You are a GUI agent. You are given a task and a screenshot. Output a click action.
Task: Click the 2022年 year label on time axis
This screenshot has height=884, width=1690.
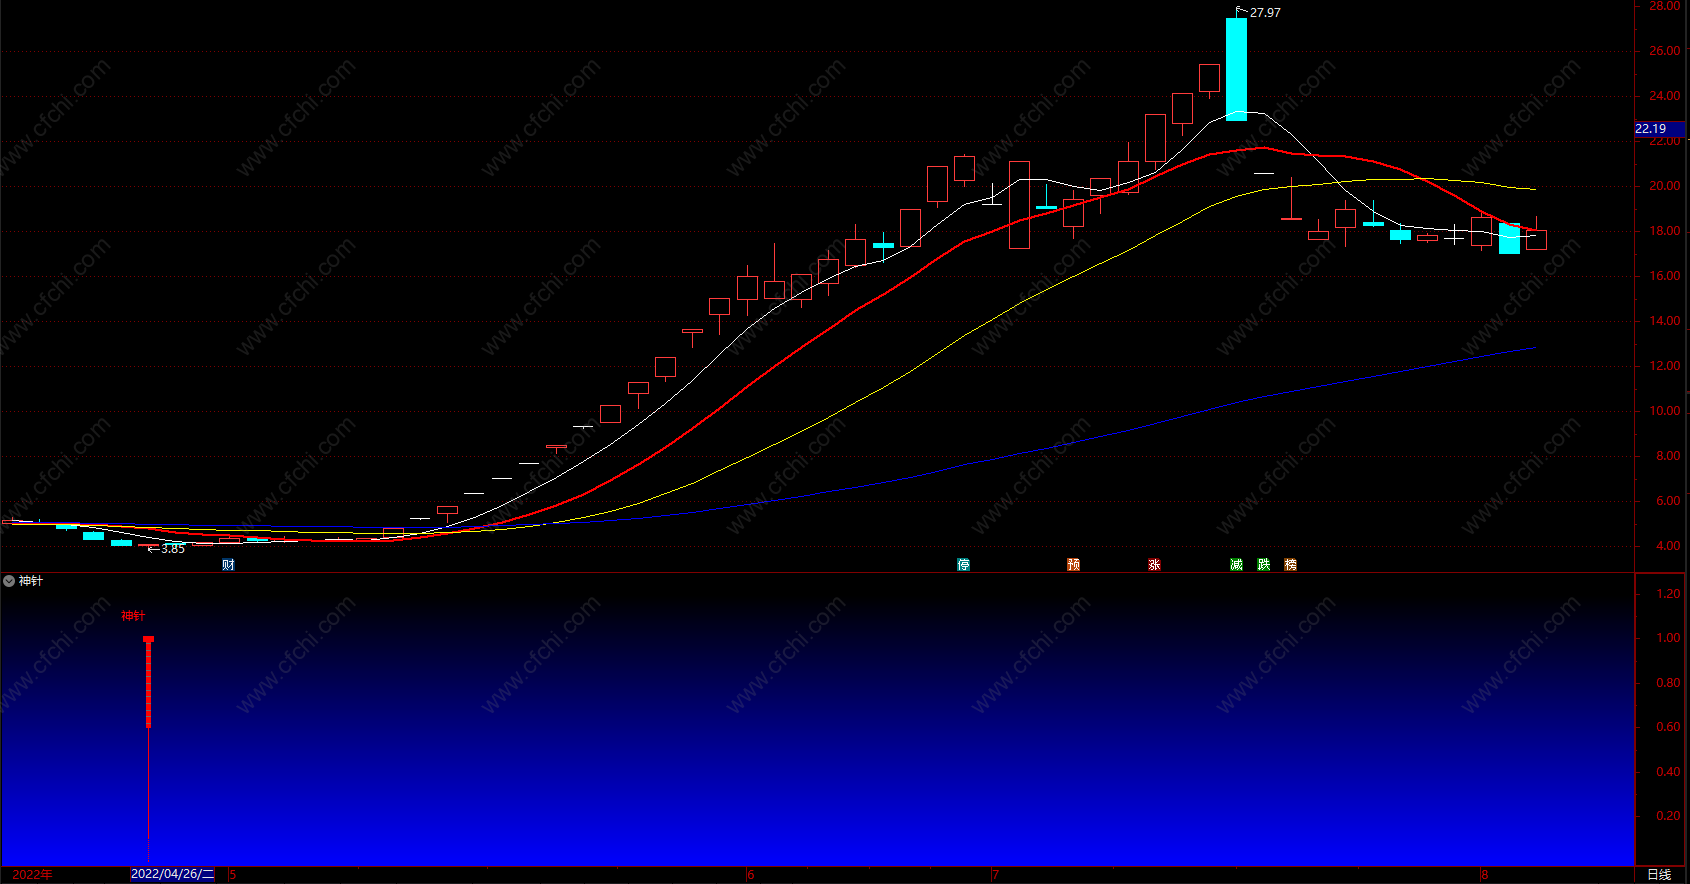(33, 875)
